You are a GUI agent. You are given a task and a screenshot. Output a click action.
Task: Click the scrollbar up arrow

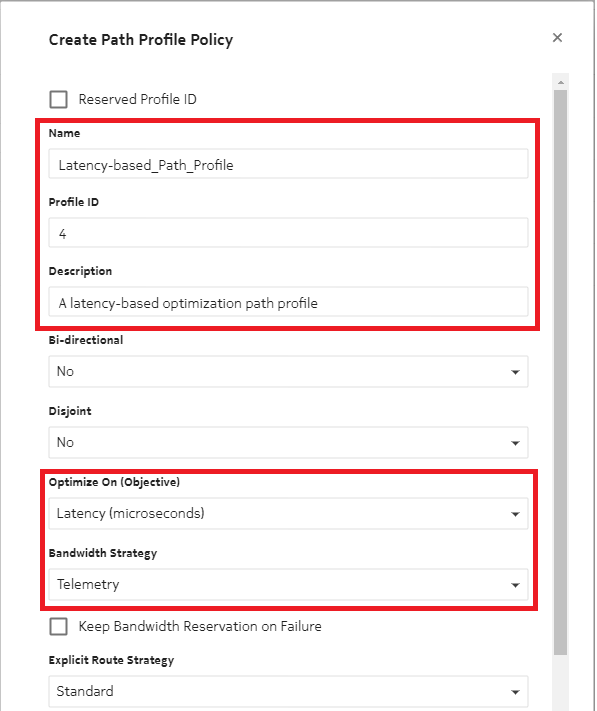[x=561, y=82]
